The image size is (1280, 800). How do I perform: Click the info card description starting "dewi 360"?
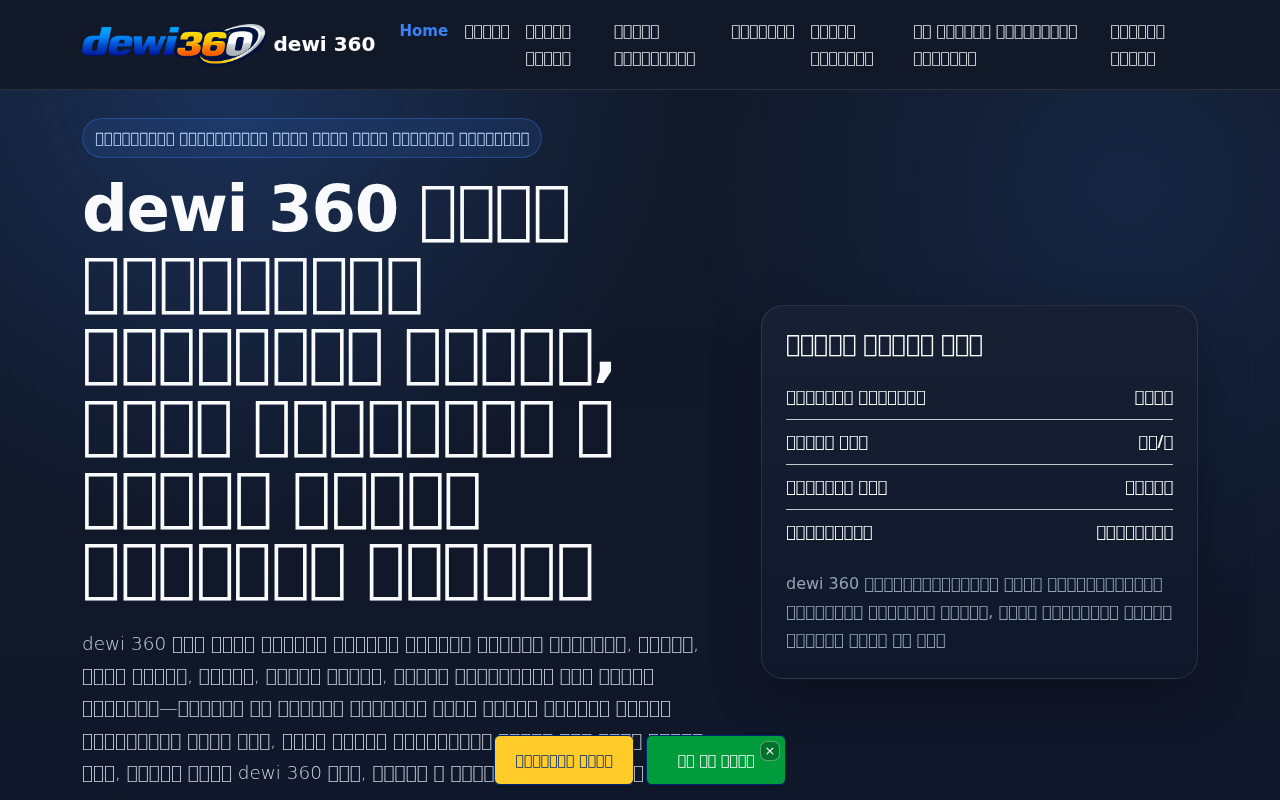click(979, 611)
